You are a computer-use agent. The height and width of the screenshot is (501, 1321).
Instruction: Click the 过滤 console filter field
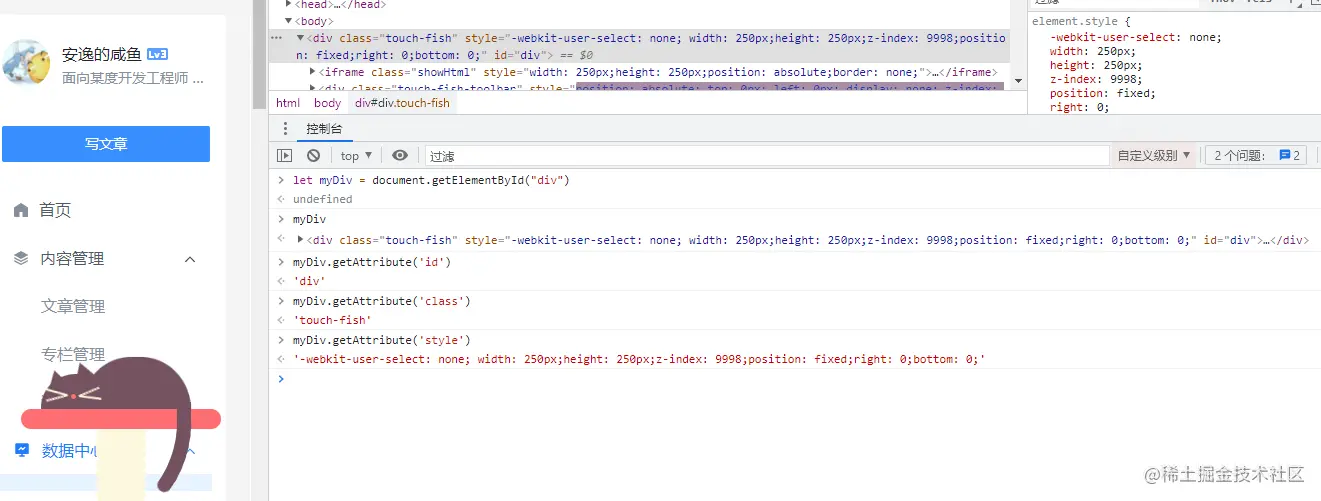point(766,156)
